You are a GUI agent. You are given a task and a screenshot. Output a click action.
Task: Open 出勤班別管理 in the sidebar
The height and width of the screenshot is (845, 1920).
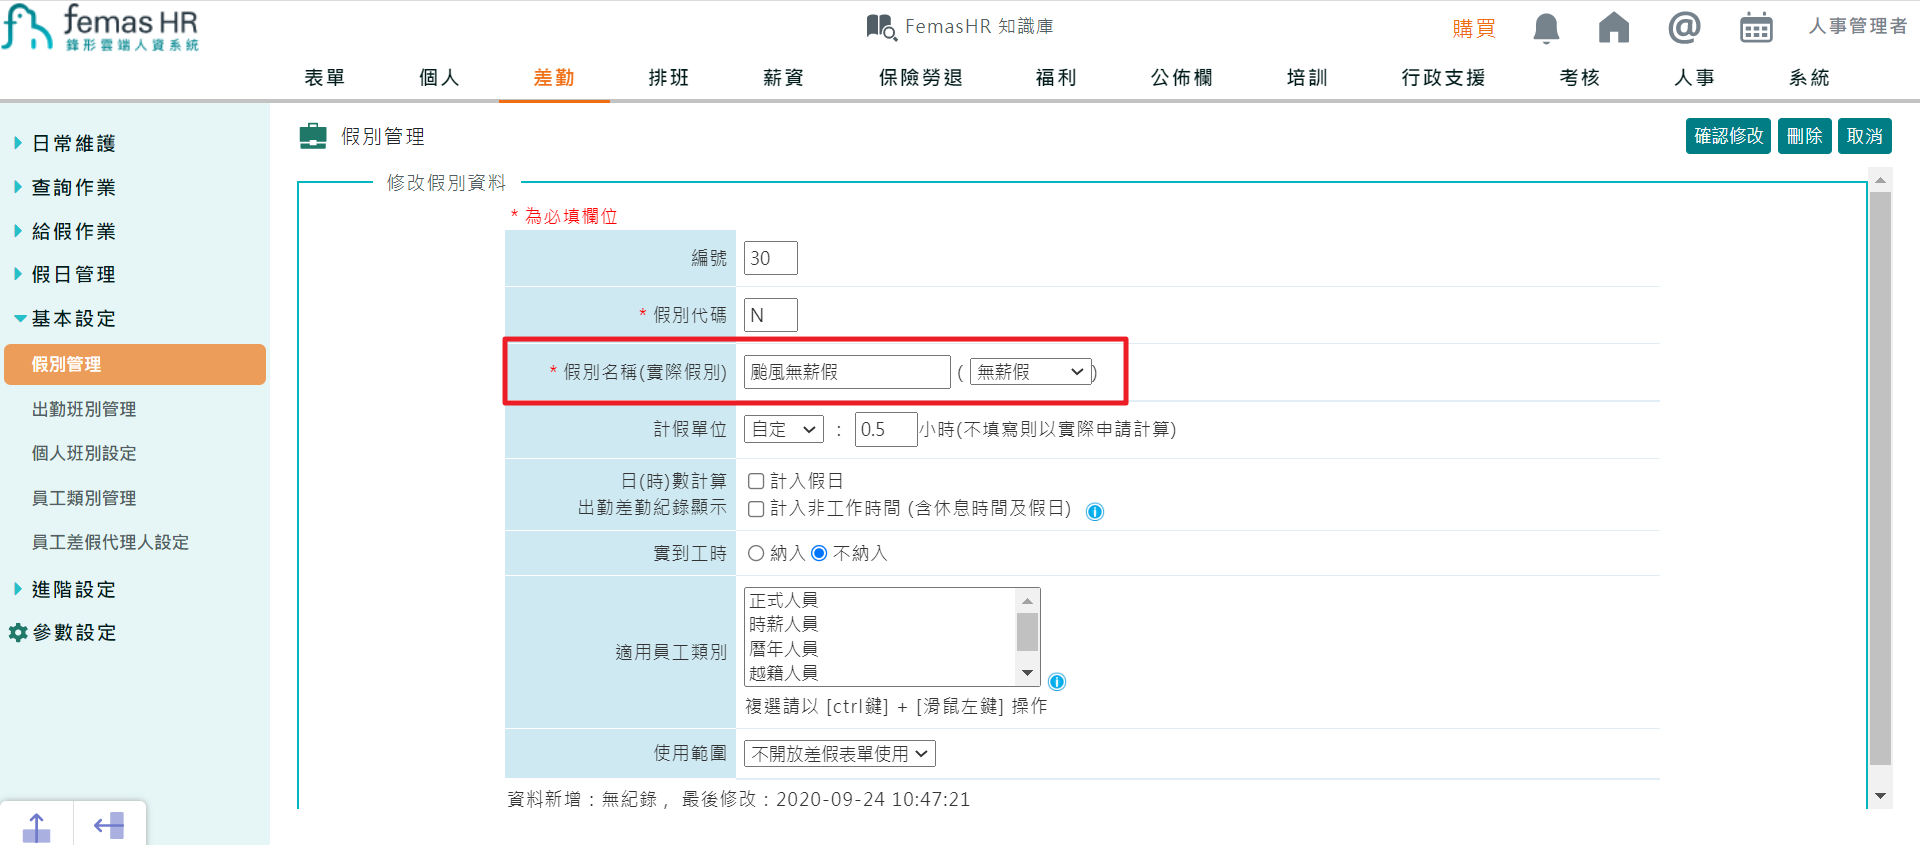[x=84, y=409]
